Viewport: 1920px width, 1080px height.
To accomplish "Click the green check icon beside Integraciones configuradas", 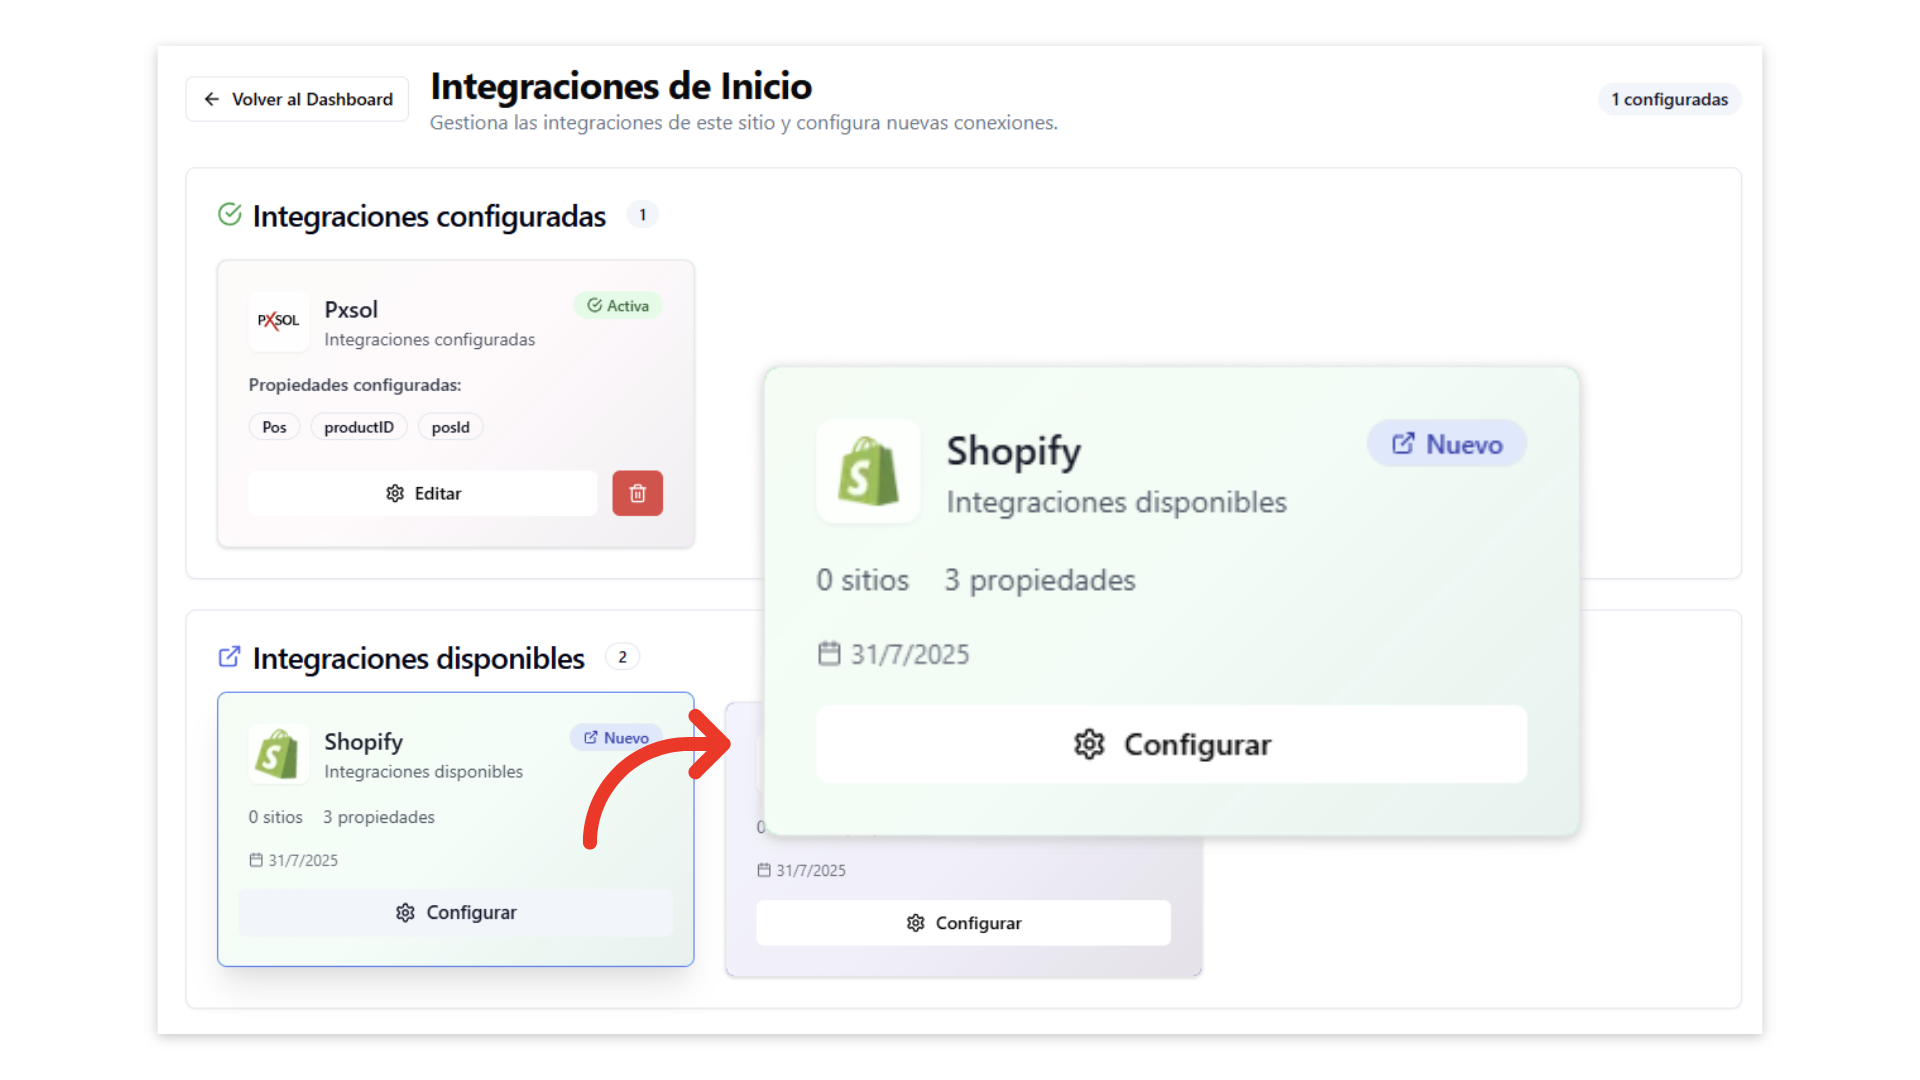I will coord(230,215).
